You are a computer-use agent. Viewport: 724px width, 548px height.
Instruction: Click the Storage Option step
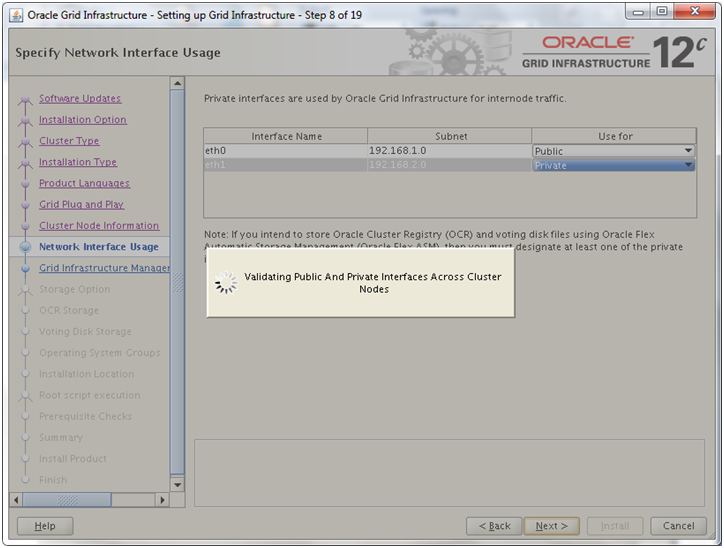pos(75,289)
